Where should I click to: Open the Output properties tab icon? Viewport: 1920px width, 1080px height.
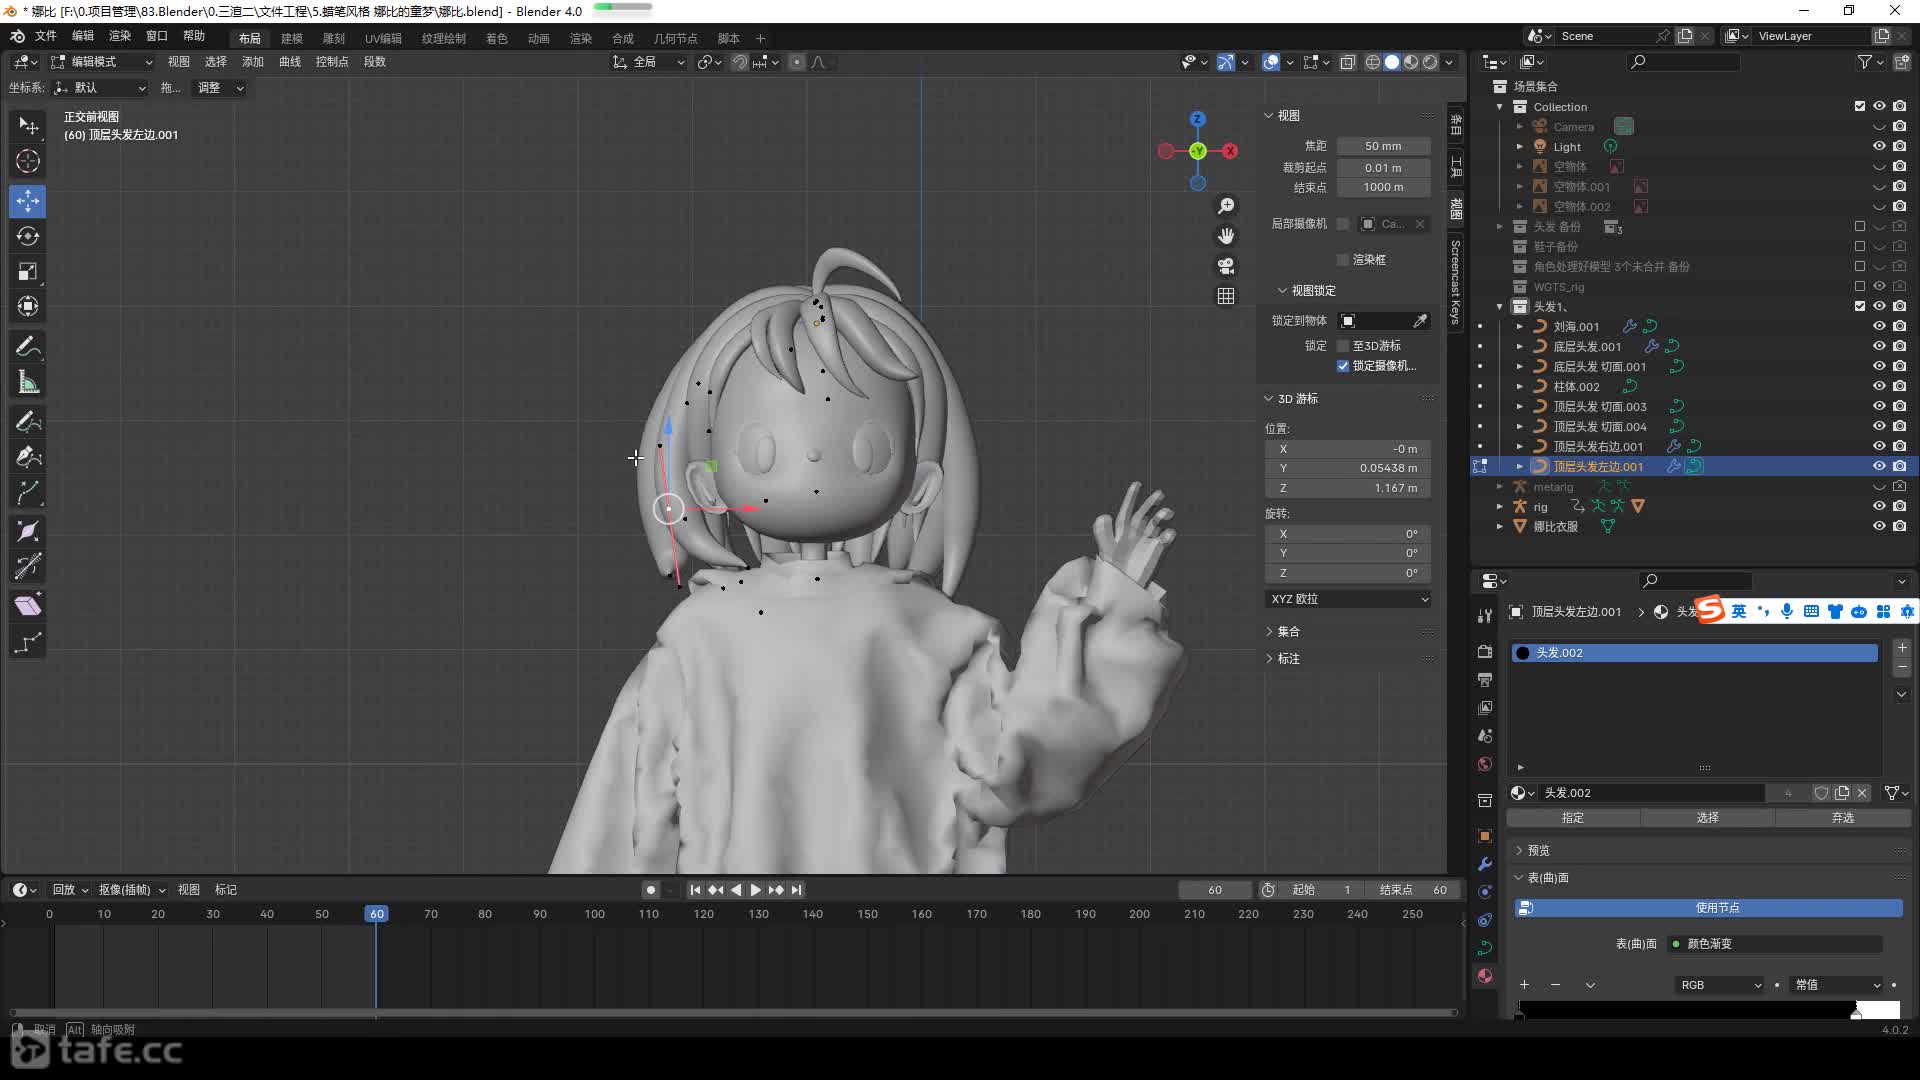click(1485, 679)
